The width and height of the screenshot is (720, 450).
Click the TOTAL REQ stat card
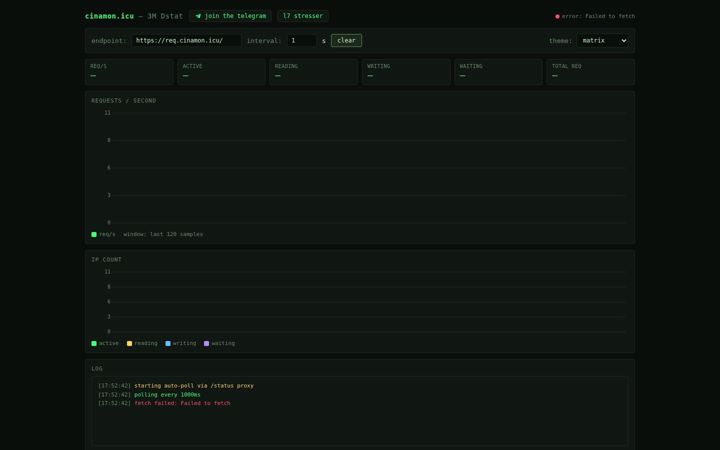[591, 72]
